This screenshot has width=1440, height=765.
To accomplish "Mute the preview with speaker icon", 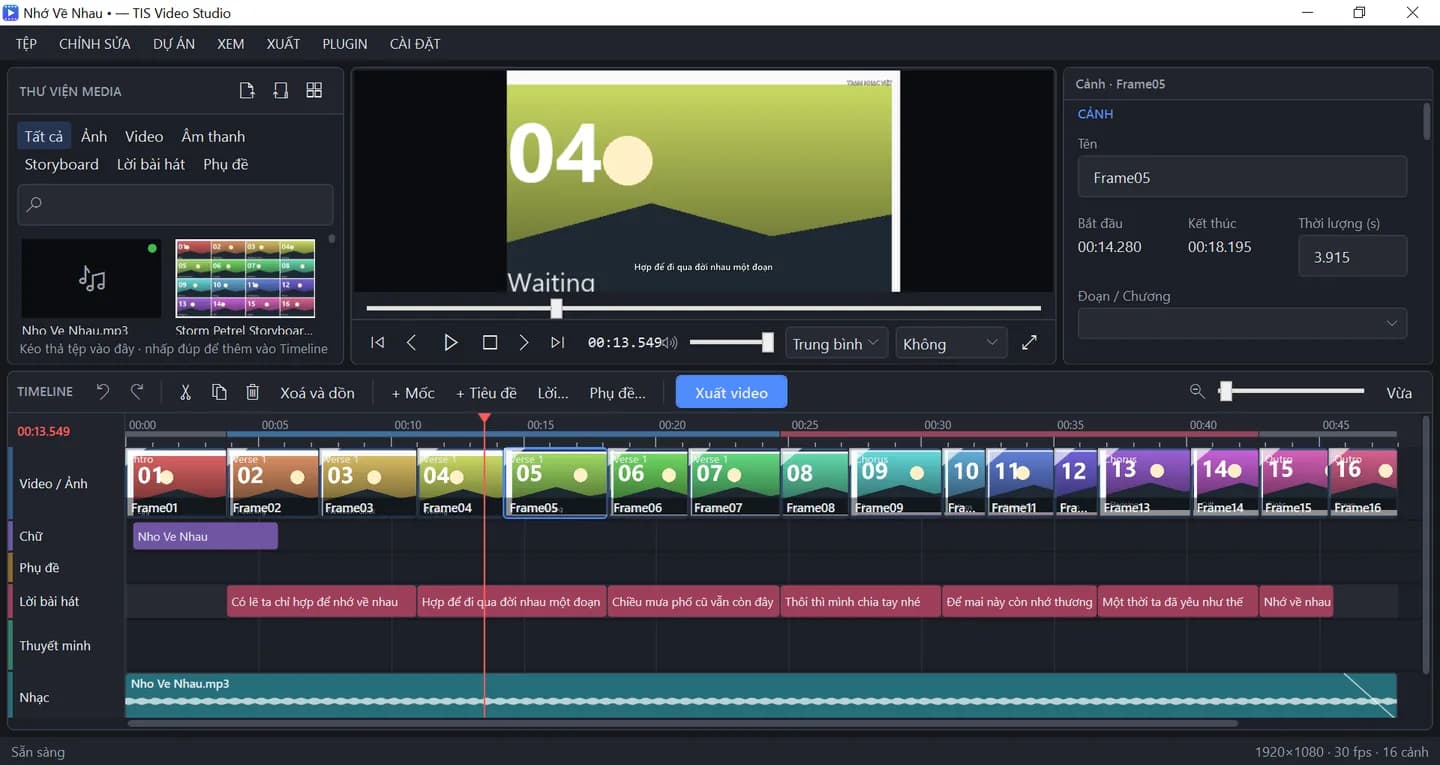I will (670, 343).
